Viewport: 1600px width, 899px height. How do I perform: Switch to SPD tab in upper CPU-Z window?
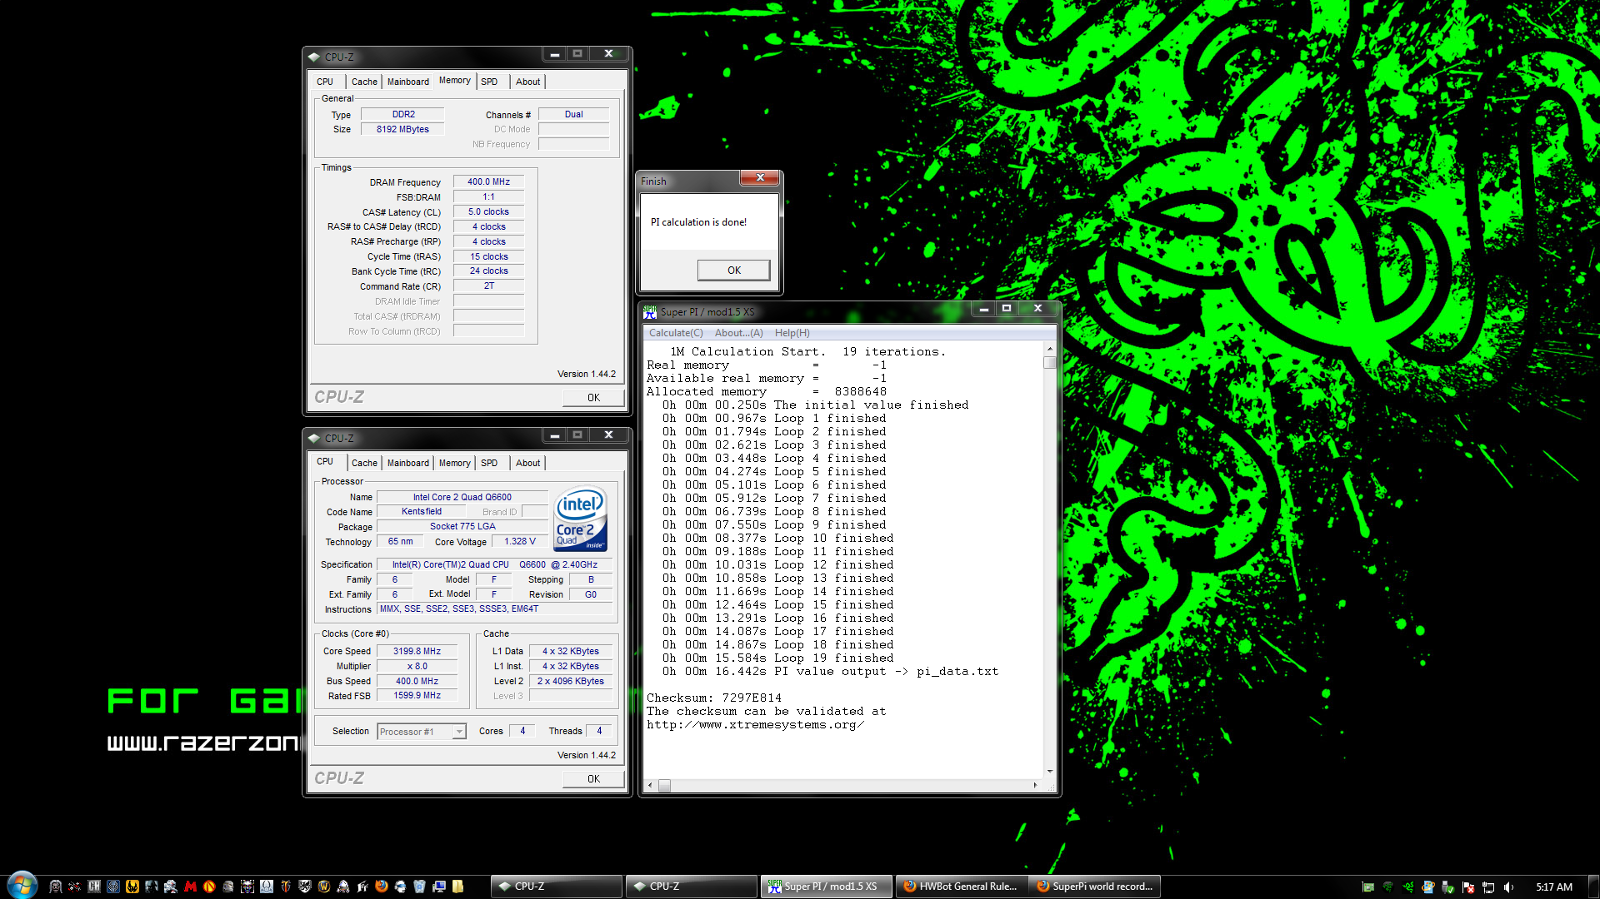coord(489,82)
